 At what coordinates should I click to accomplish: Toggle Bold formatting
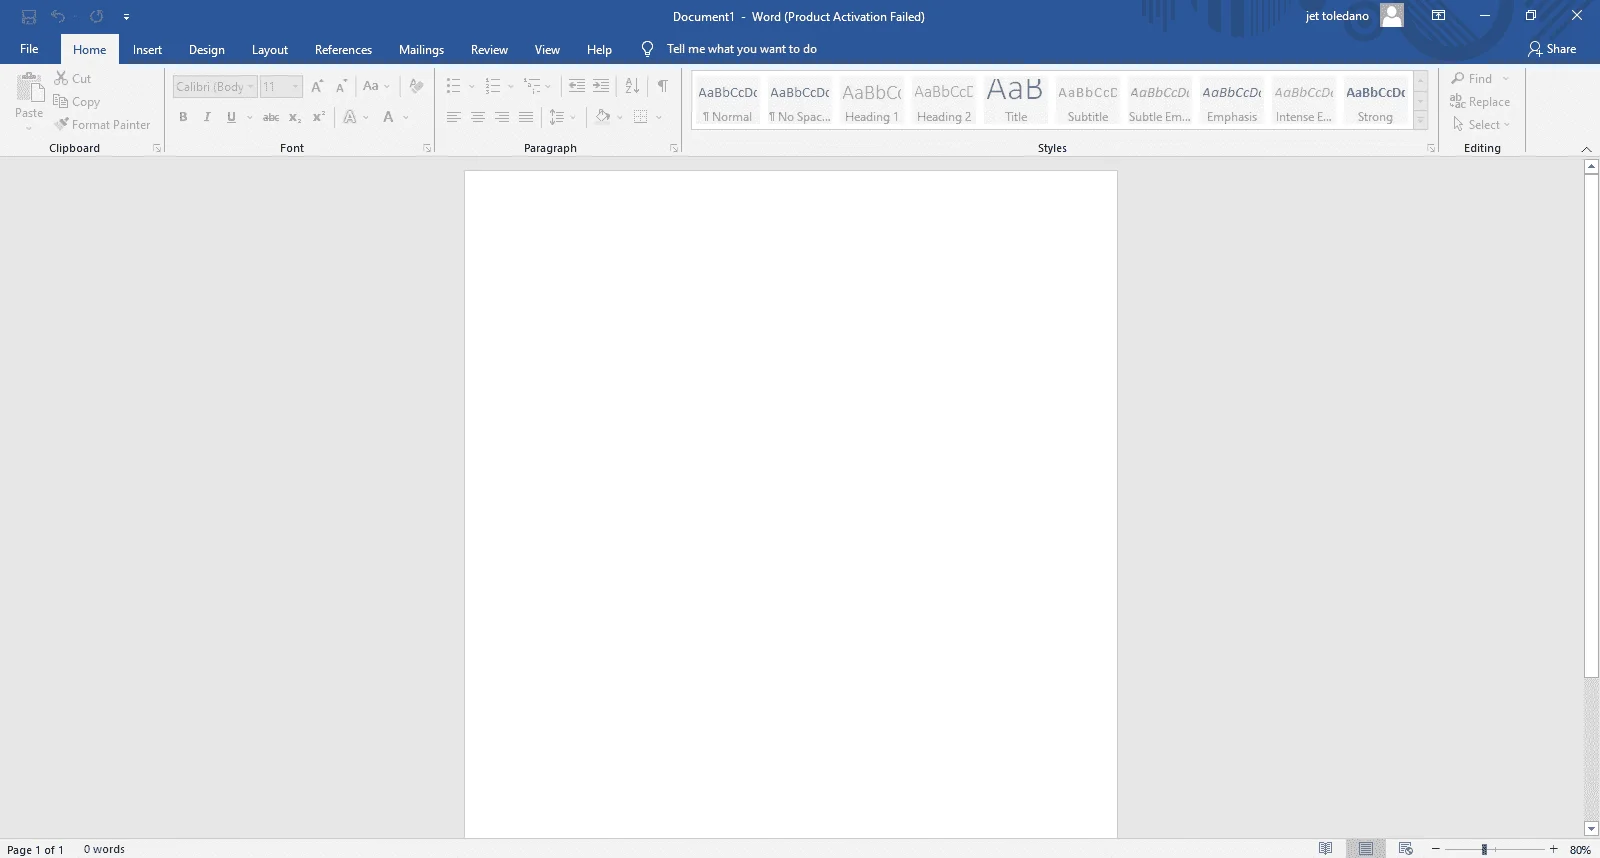(183, 117)
